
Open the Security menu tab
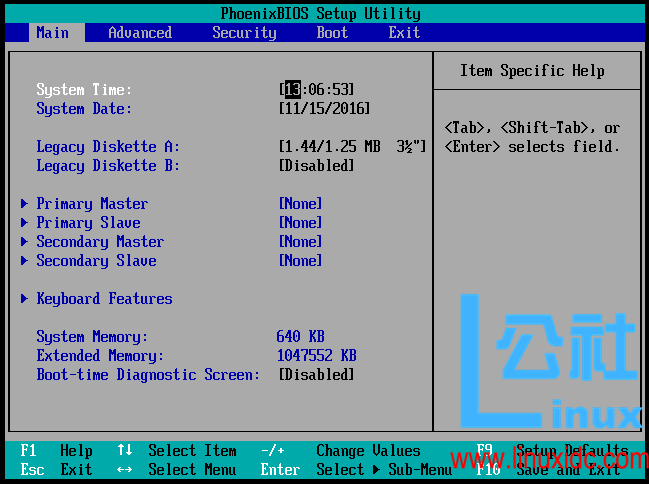244,33
